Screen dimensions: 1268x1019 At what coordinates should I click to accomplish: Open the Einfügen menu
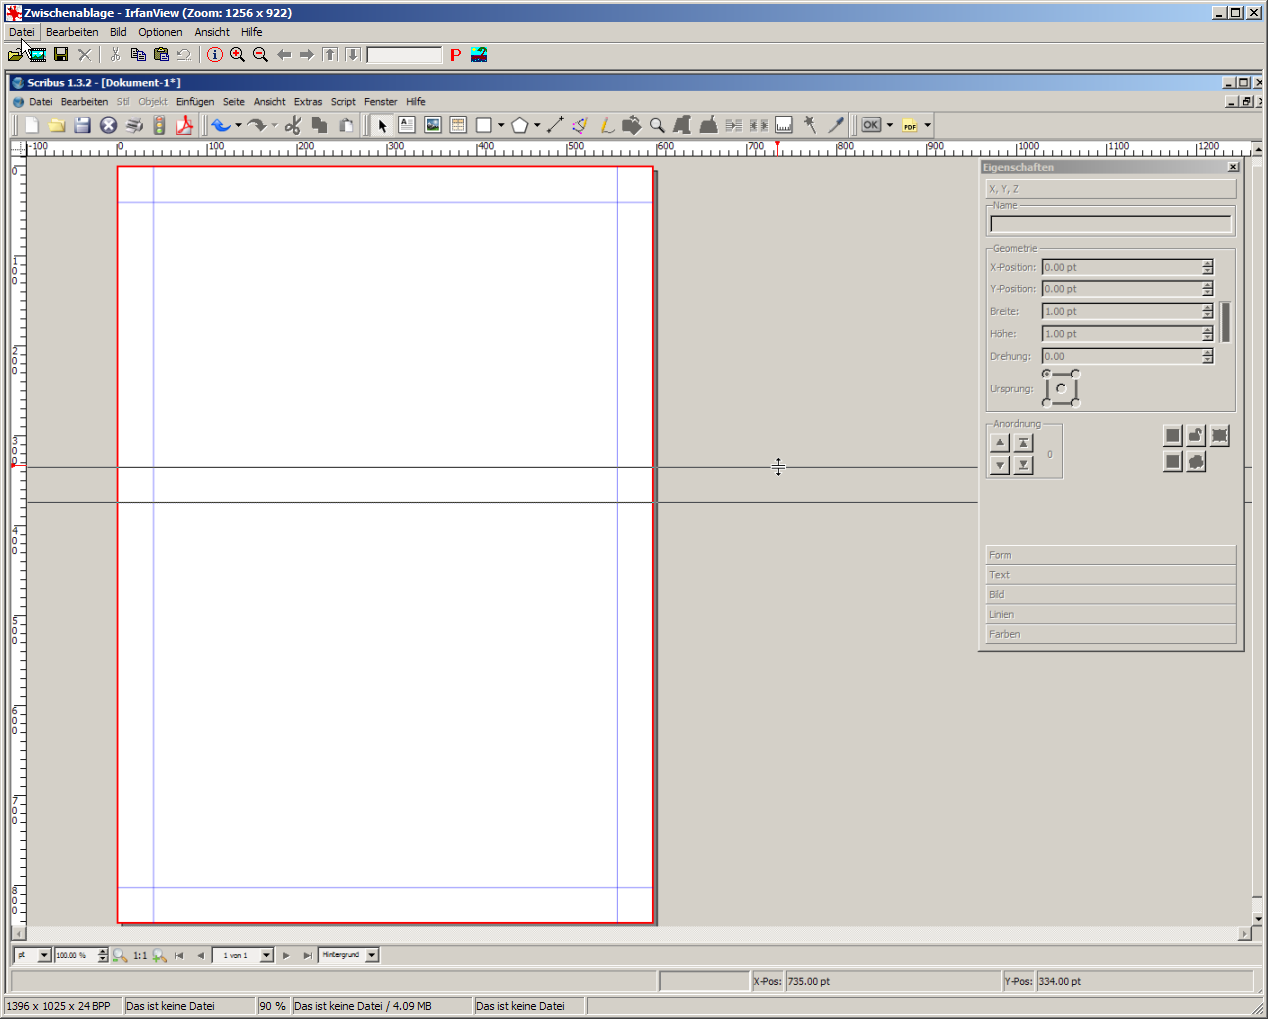(x=195, y=102)
